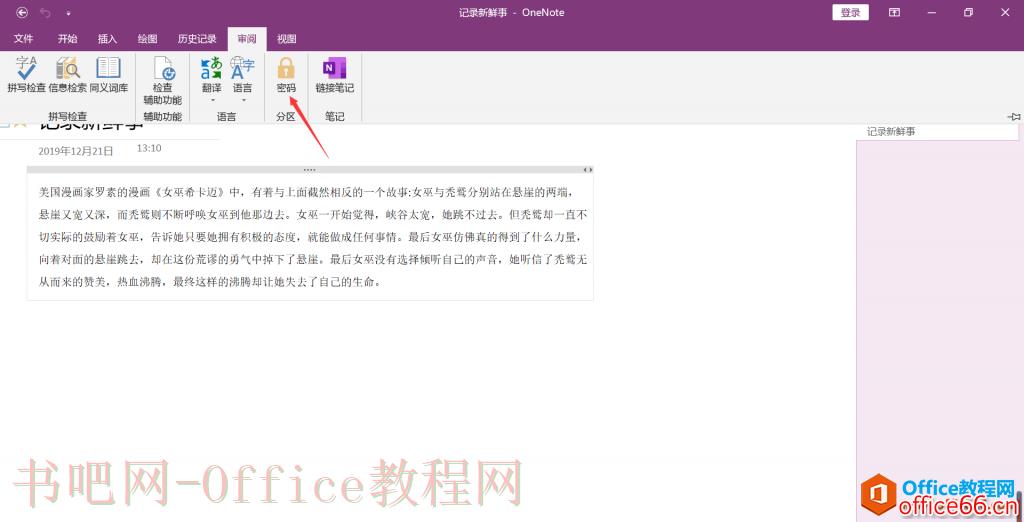Select the 审阅 ribbon tab
The image size is (1024, 522).
(247, 39)
